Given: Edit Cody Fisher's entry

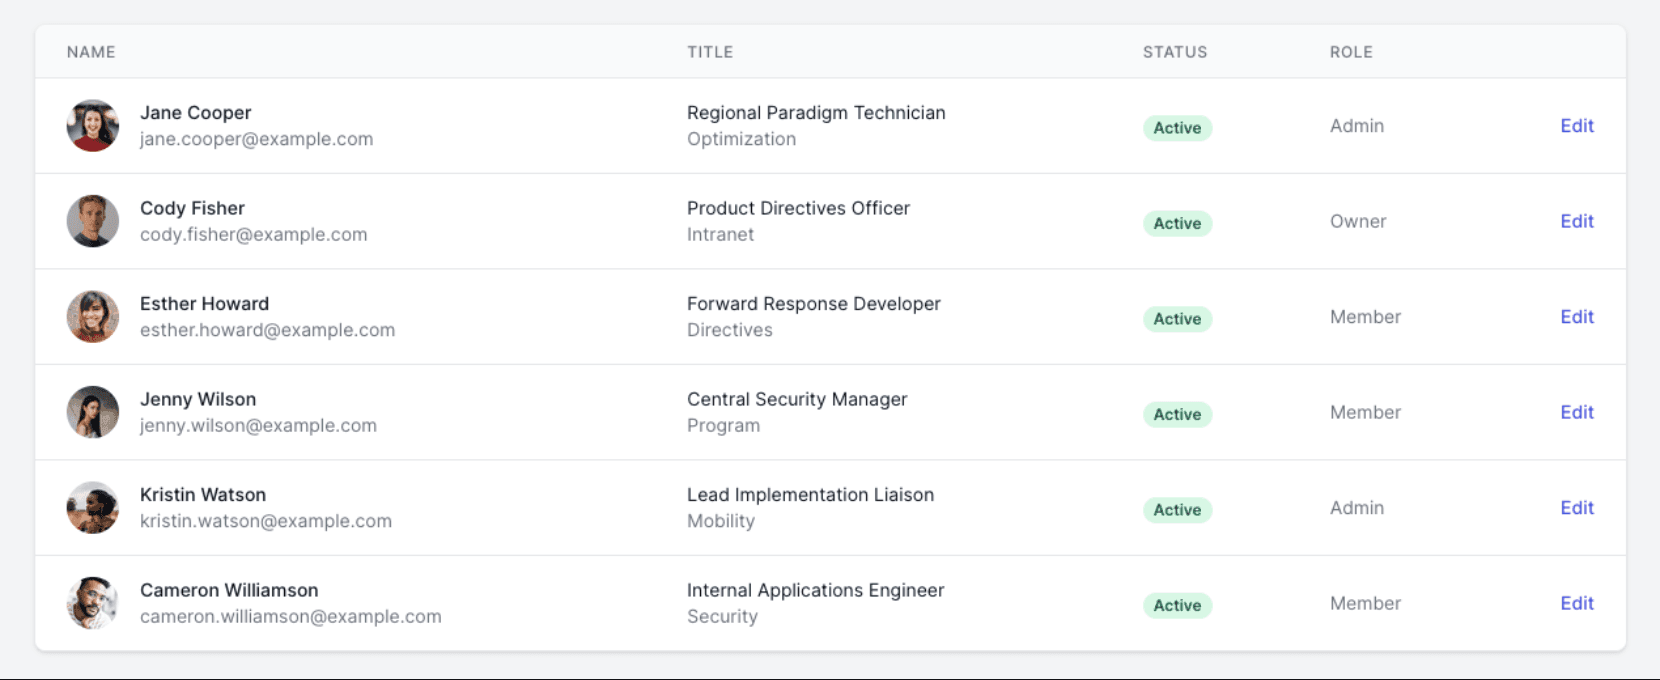Looking at the screenshot, I should (x=1576, y=221).
